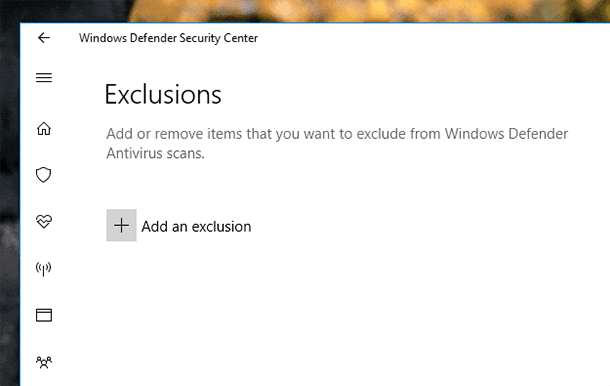Click the 'Add or remove items' description line
The image size is (610, 386).
click(x=337, y=134)
